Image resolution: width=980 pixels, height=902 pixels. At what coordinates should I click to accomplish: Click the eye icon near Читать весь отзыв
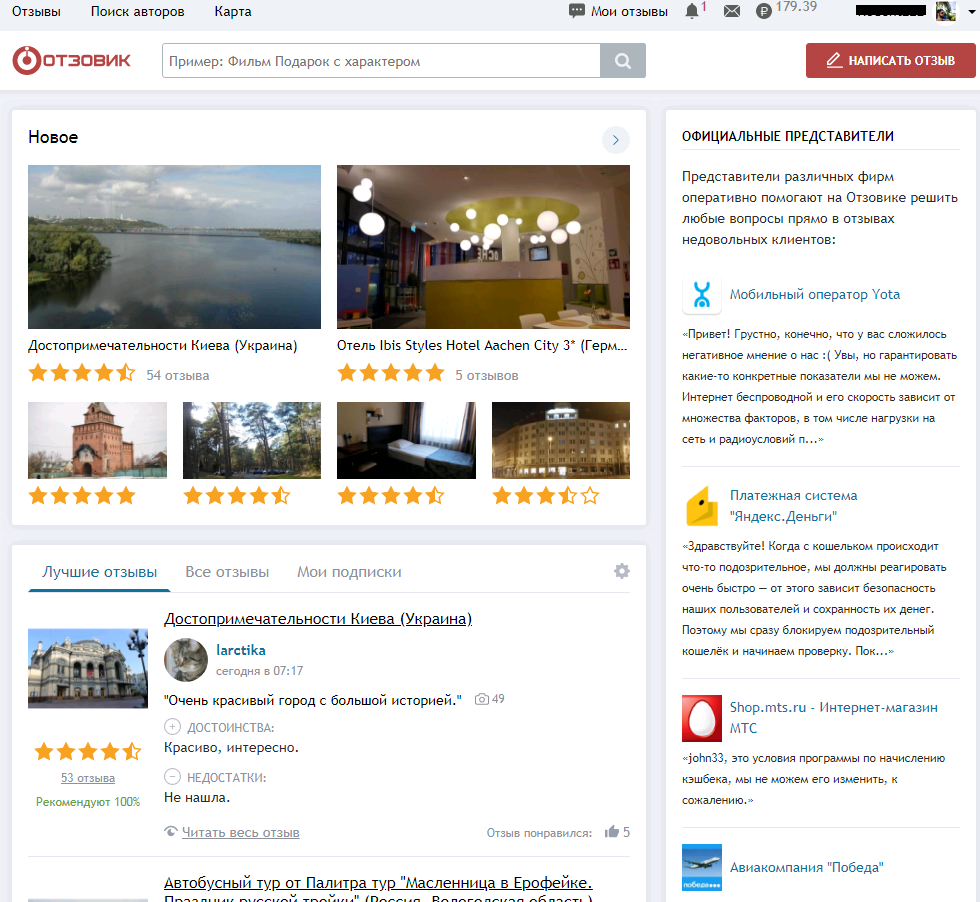(x=171, y=831)
